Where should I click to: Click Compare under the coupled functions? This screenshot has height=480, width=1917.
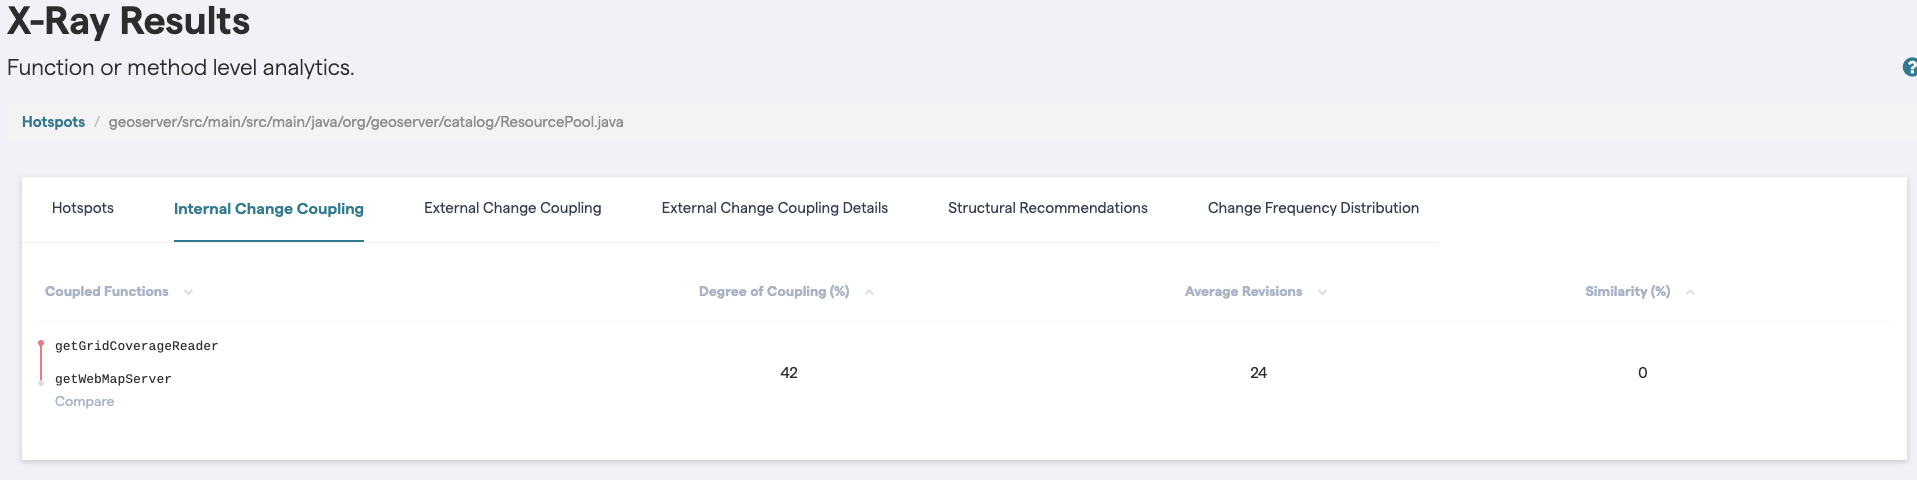(x=84, y=402)
